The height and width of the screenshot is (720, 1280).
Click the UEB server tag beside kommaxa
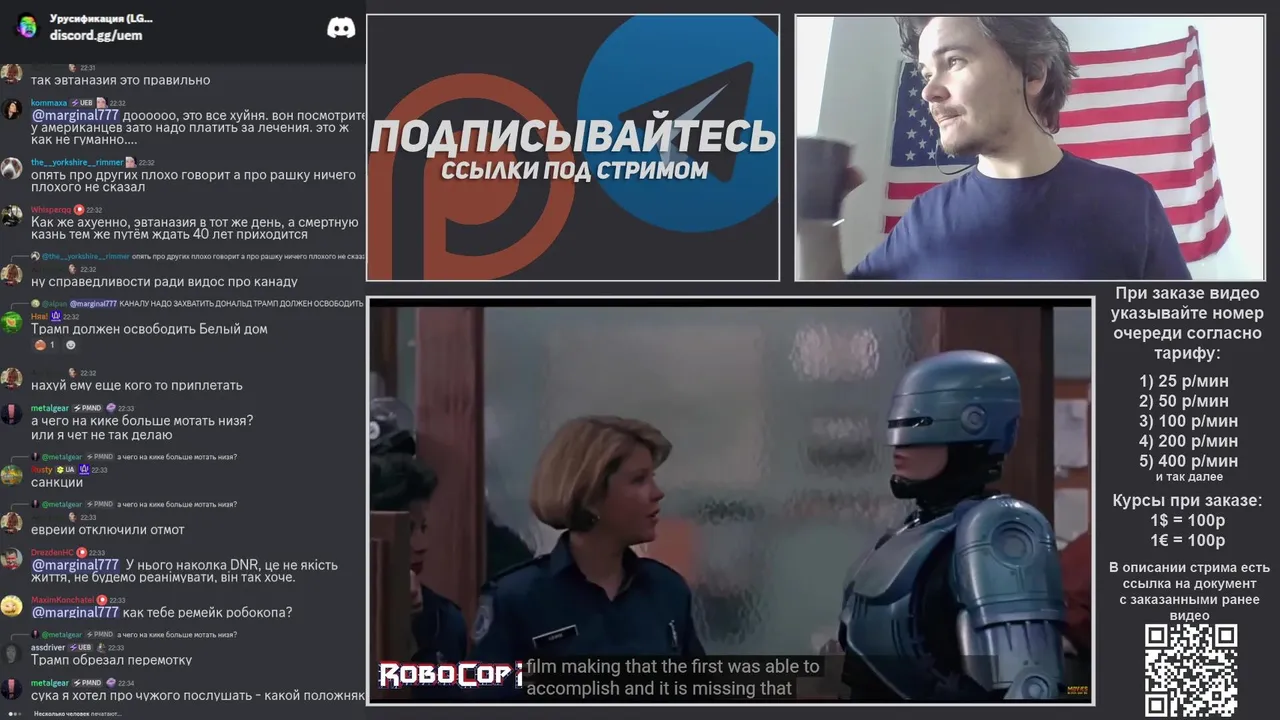coord(82,103)
